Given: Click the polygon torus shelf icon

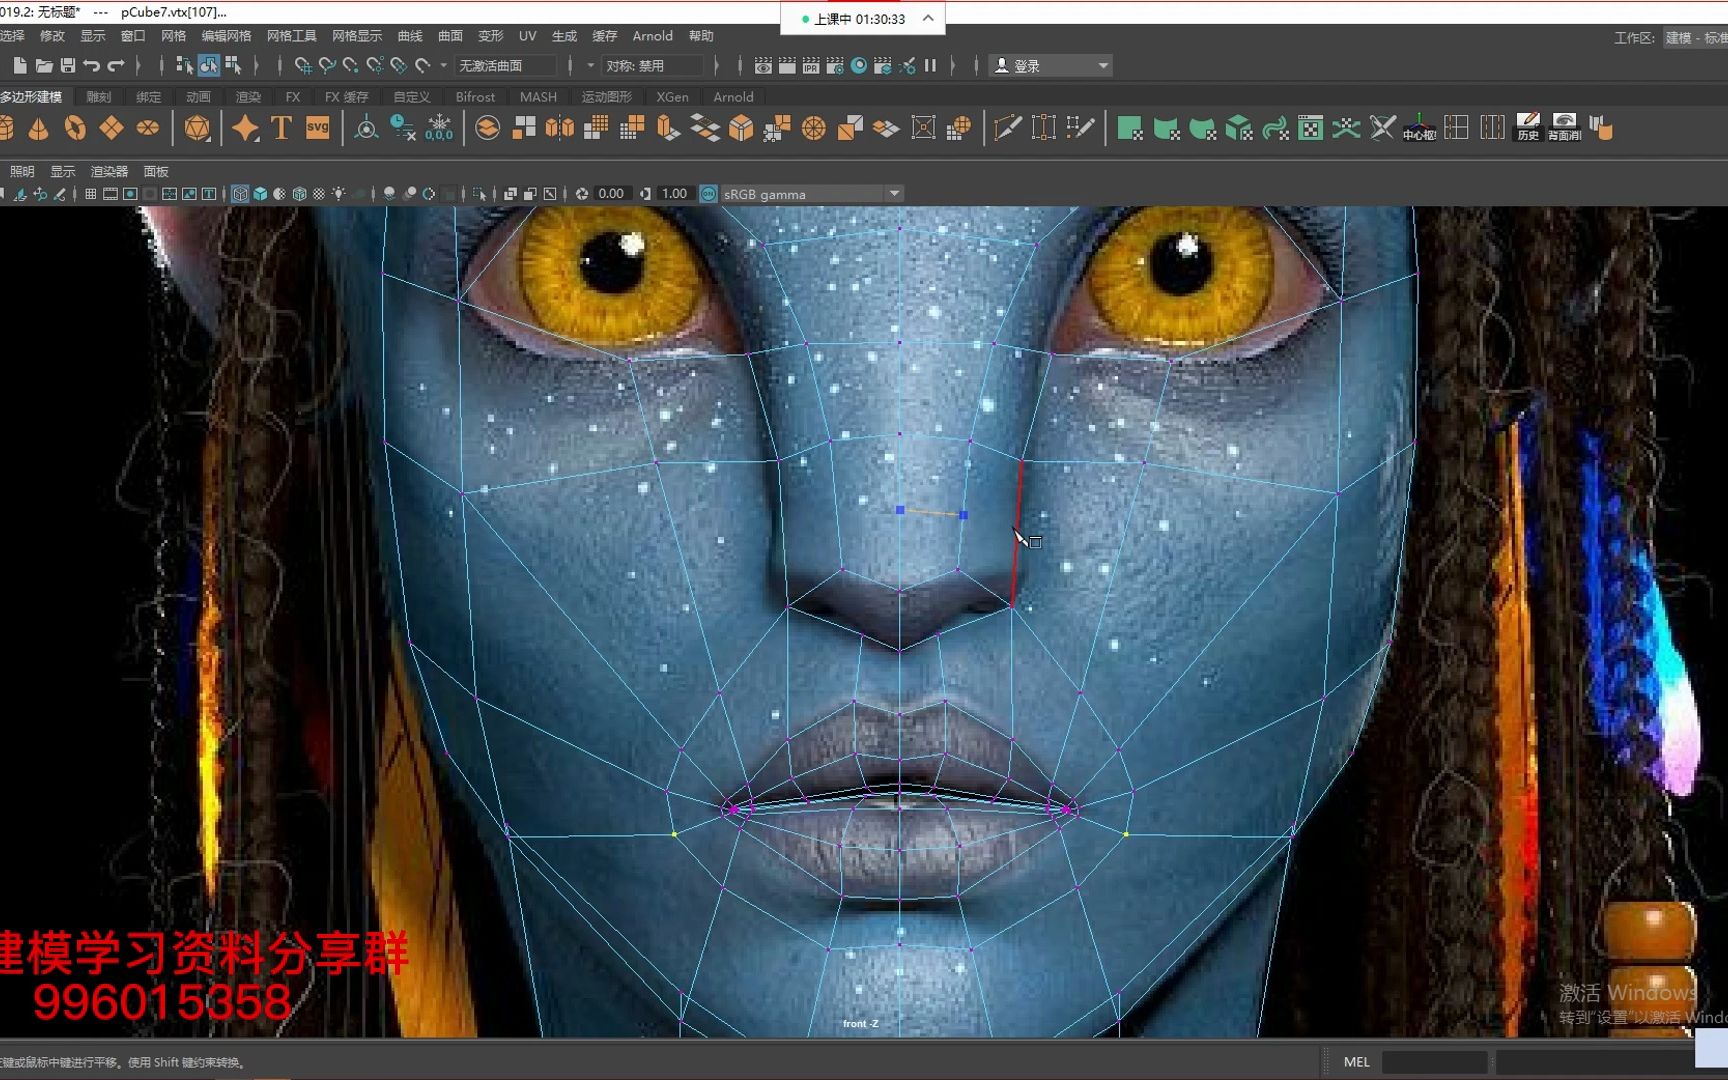Looking at the screenshot, I should click(x=75, y=128).
